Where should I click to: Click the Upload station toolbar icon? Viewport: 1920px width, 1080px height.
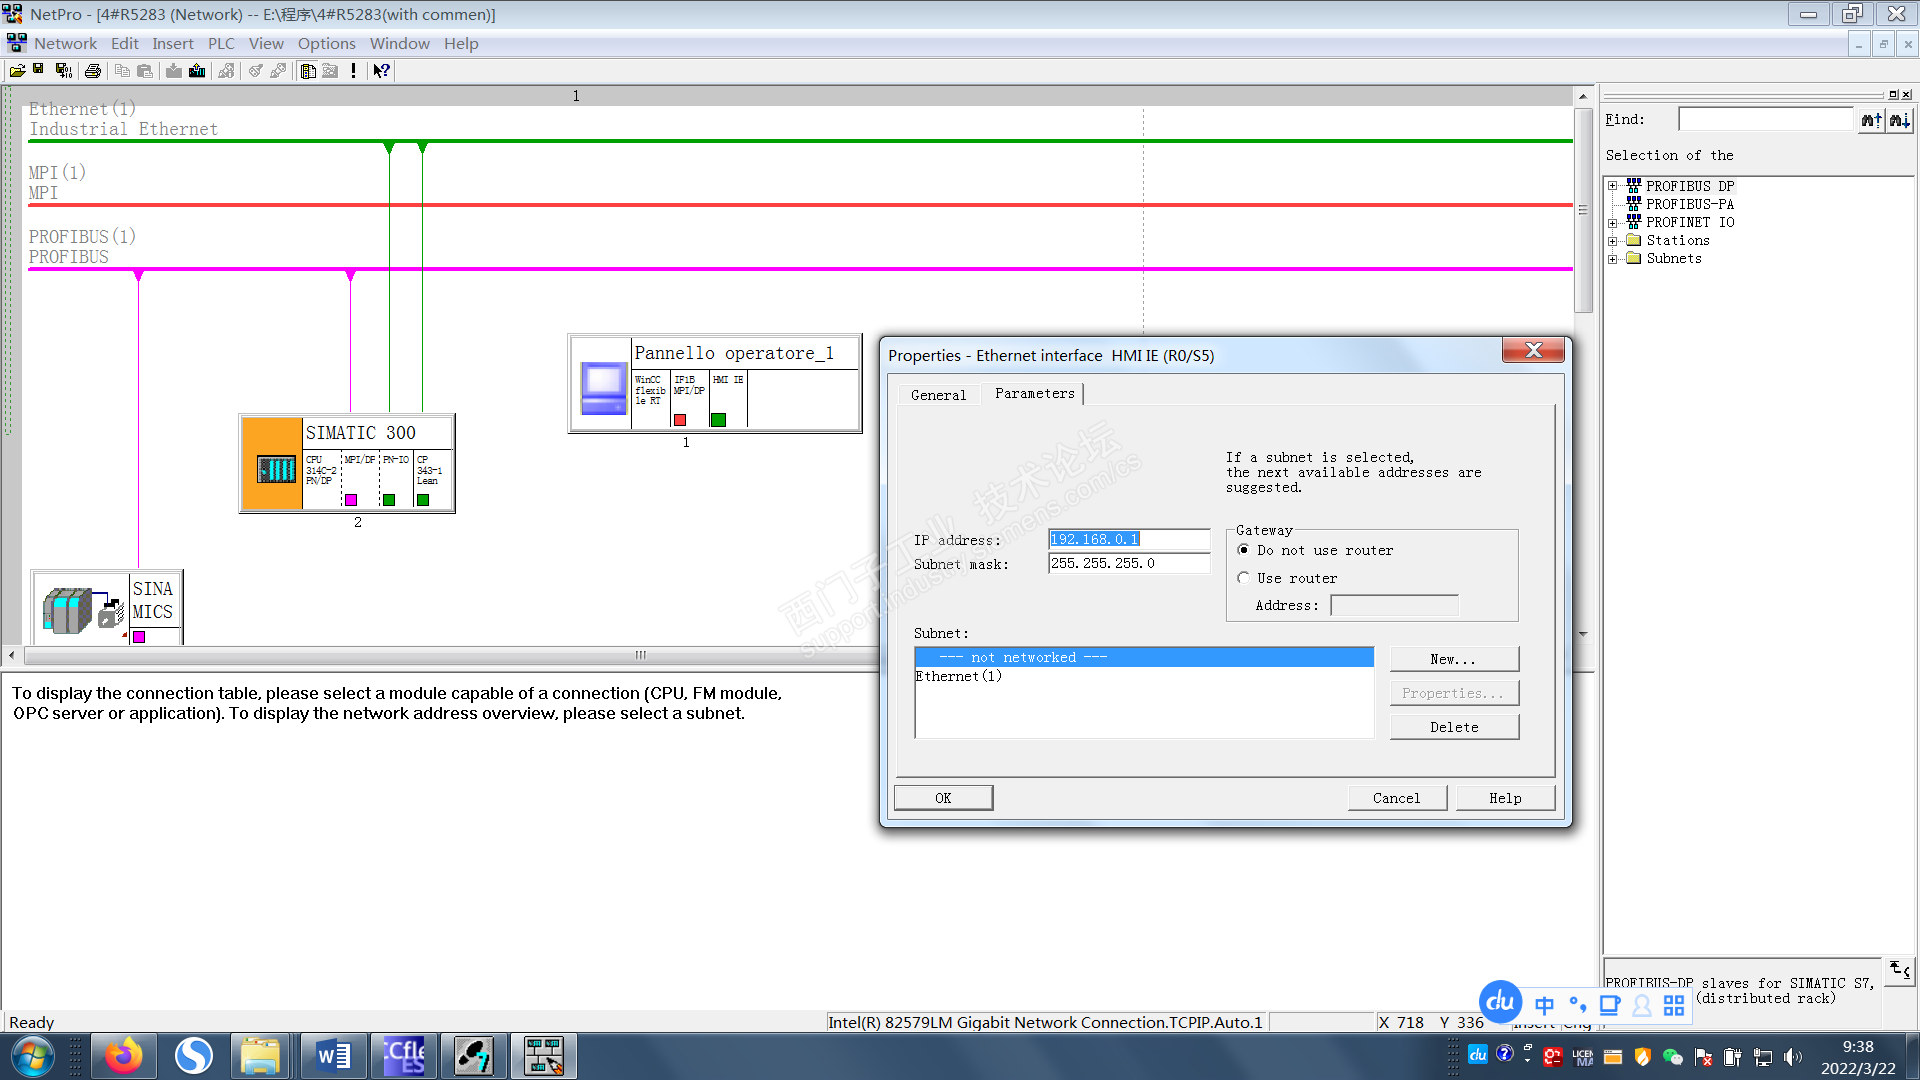pyautogui.click(x=197, y=71)
